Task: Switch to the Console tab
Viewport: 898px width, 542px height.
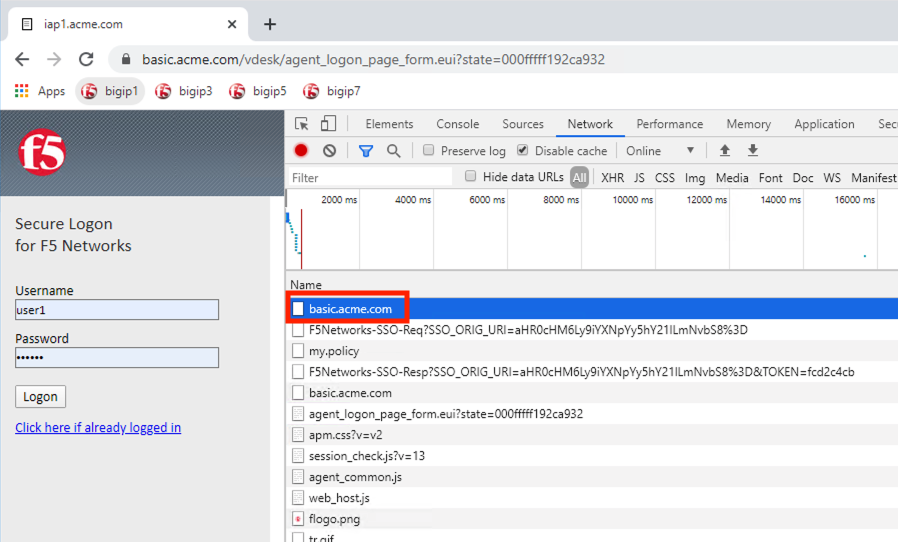Action: point(458,124)
